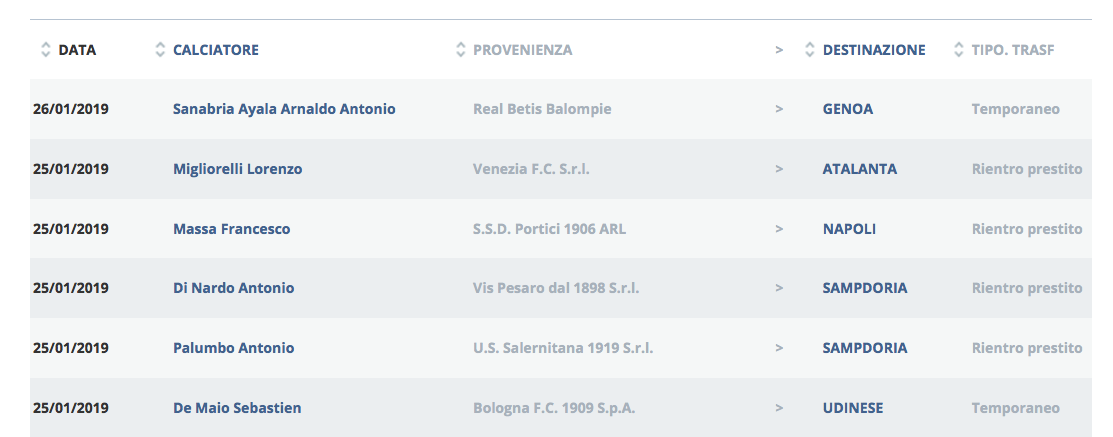Open the ATALANTA destination club link

(x=859, y=169)
